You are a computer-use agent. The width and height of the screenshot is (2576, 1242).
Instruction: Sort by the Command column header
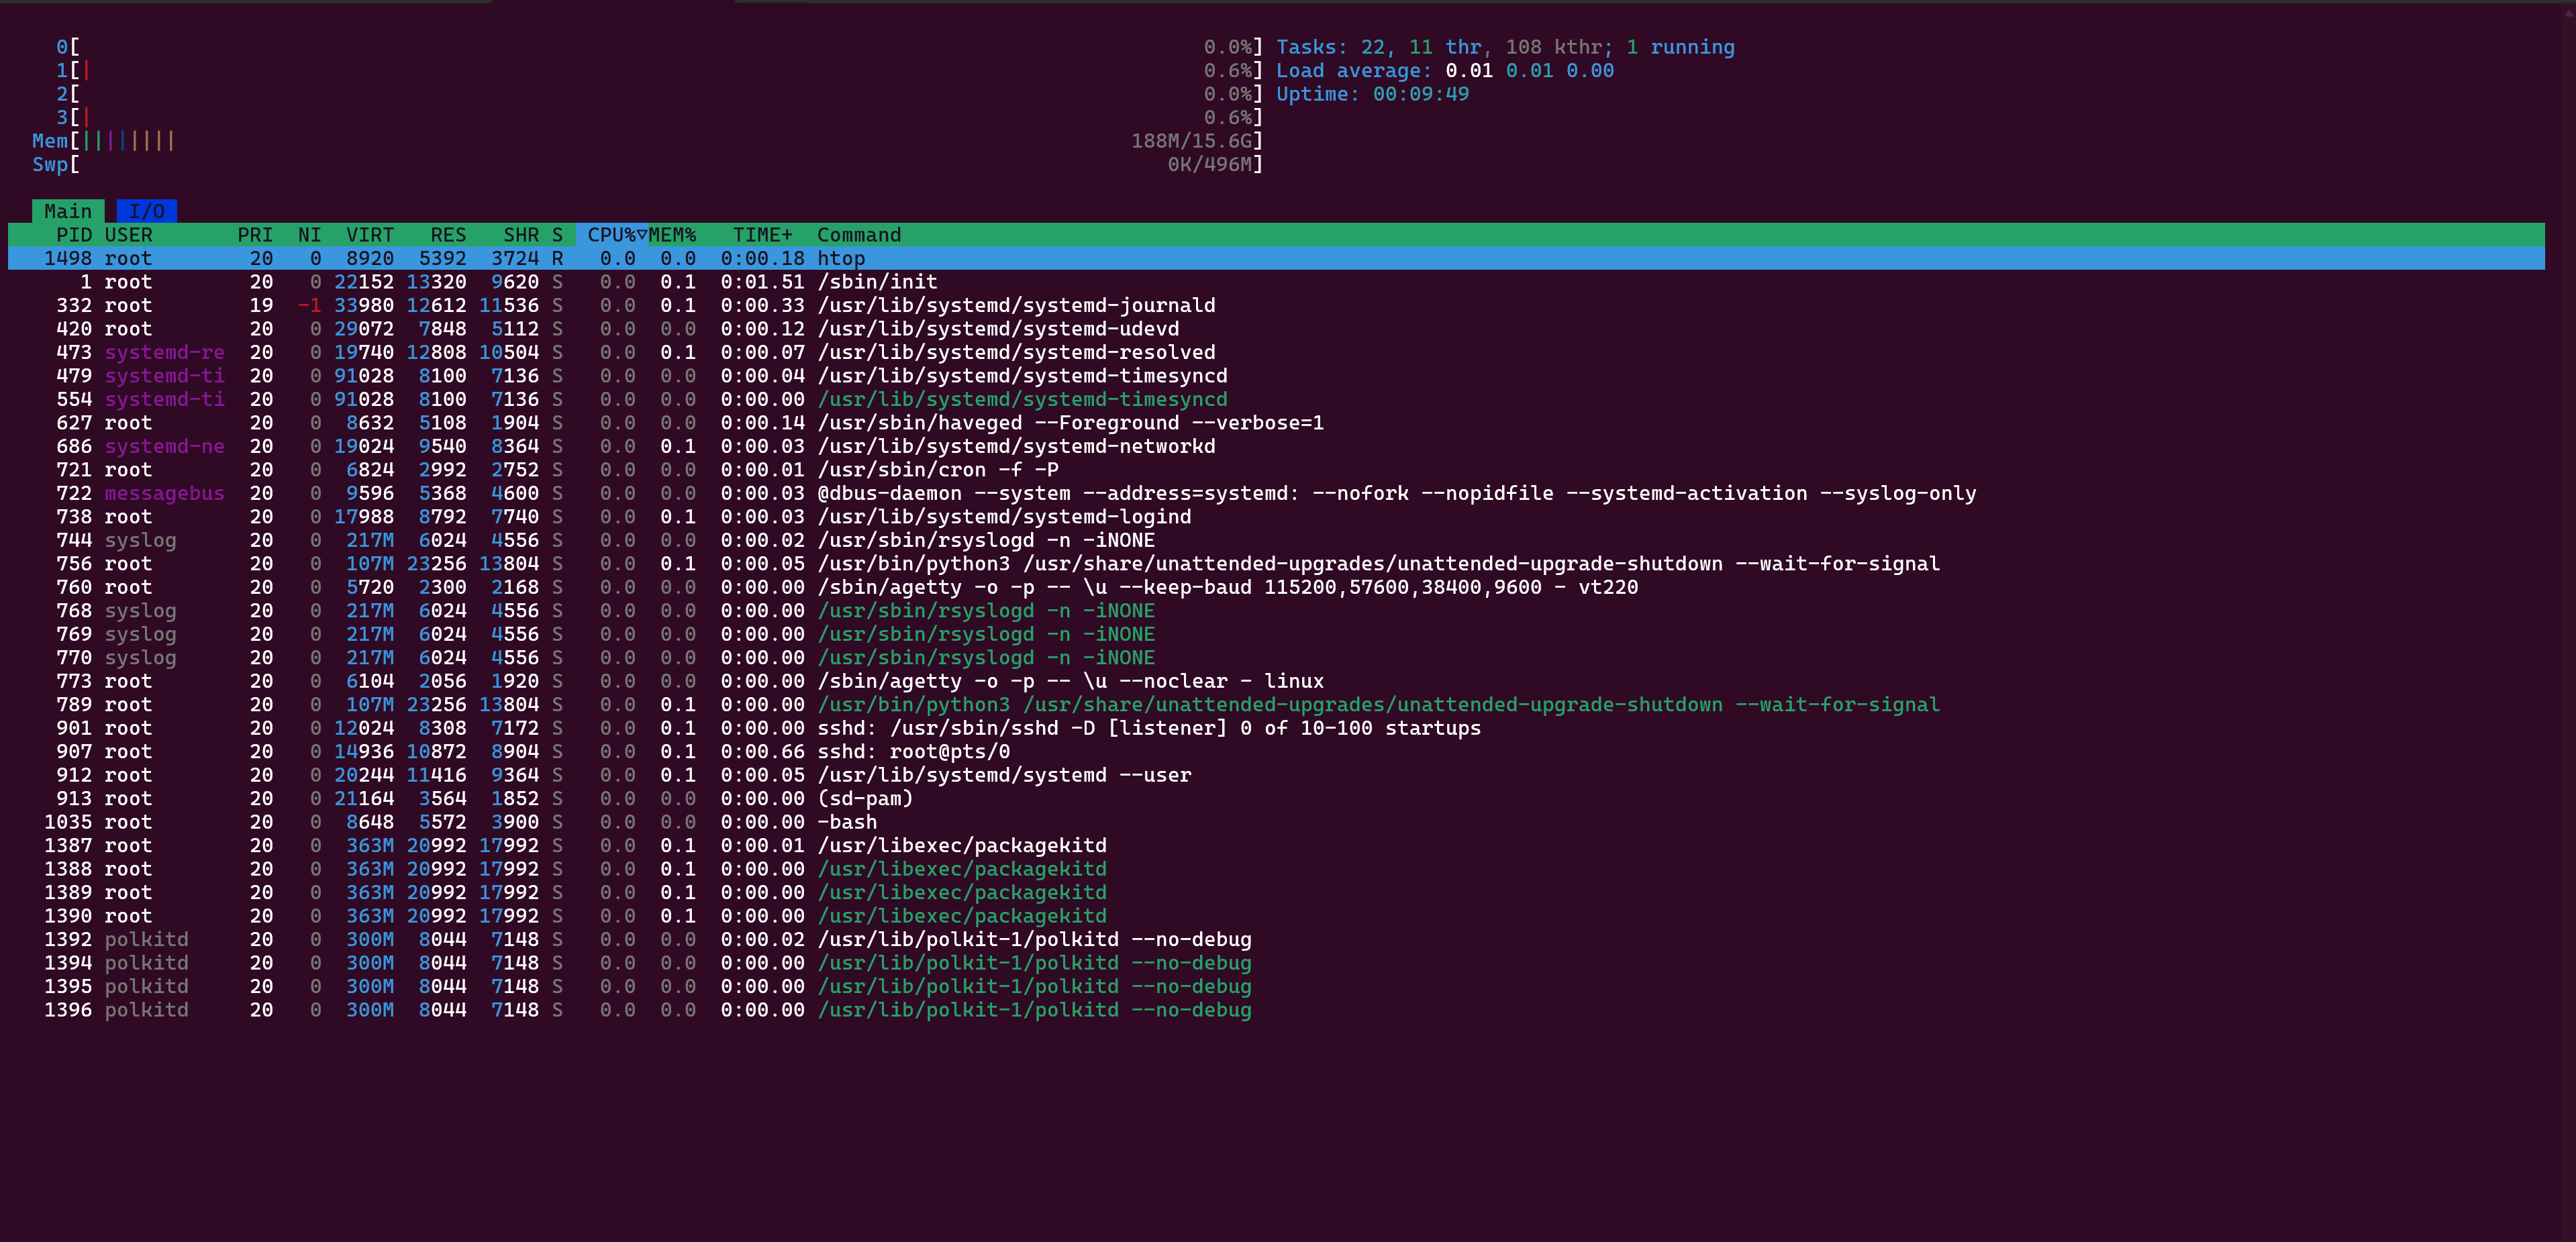859,235
